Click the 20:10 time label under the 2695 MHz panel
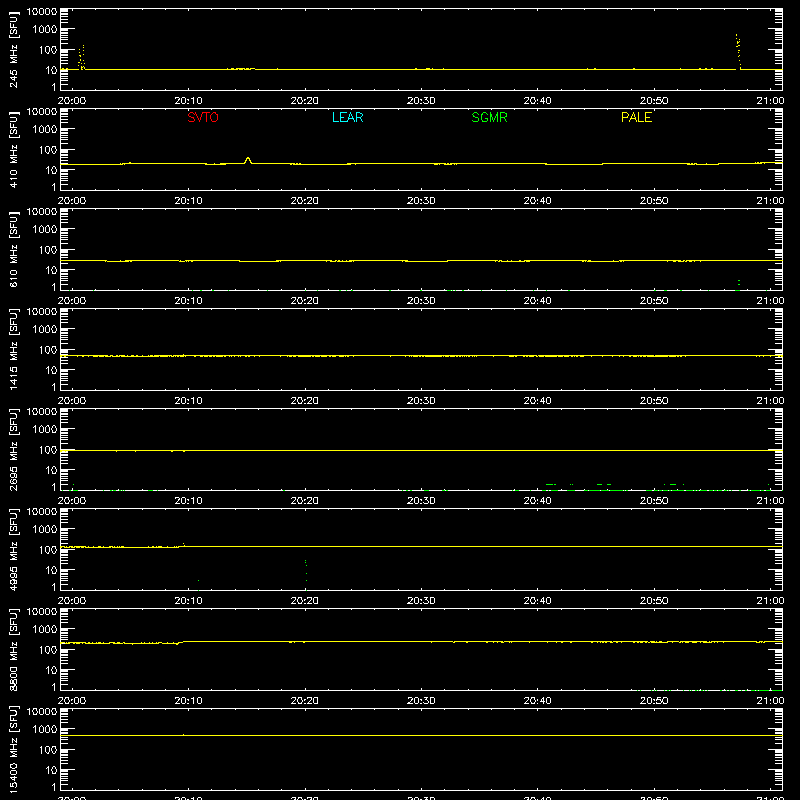 click(188, 501)
